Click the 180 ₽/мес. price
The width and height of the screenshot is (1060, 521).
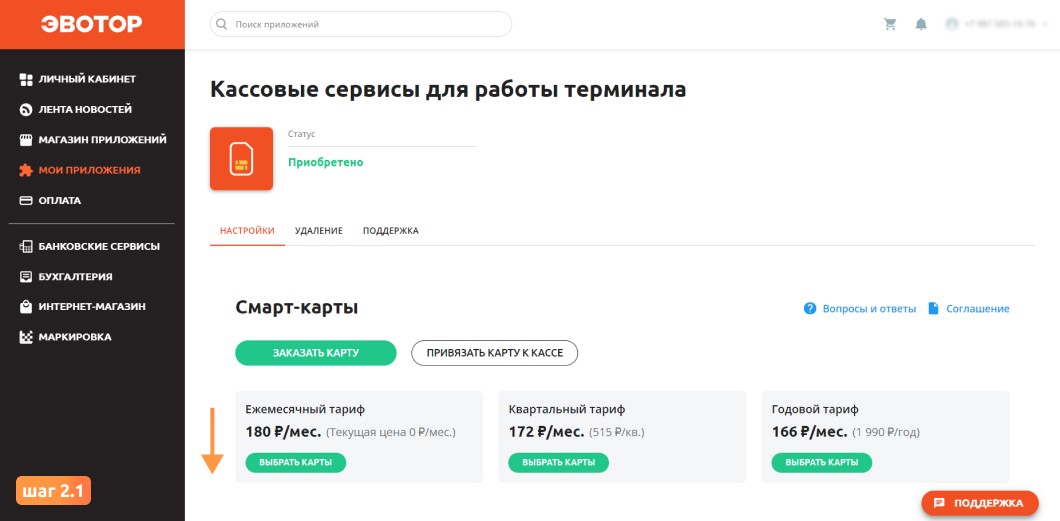[283, 432]
